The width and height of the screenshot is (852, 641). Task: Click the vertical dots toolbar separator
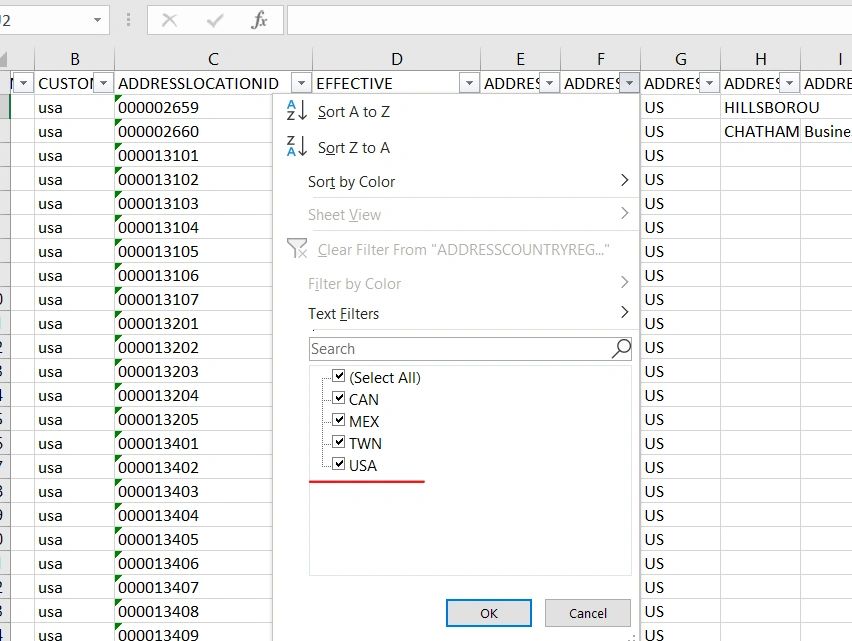(130, 17)
